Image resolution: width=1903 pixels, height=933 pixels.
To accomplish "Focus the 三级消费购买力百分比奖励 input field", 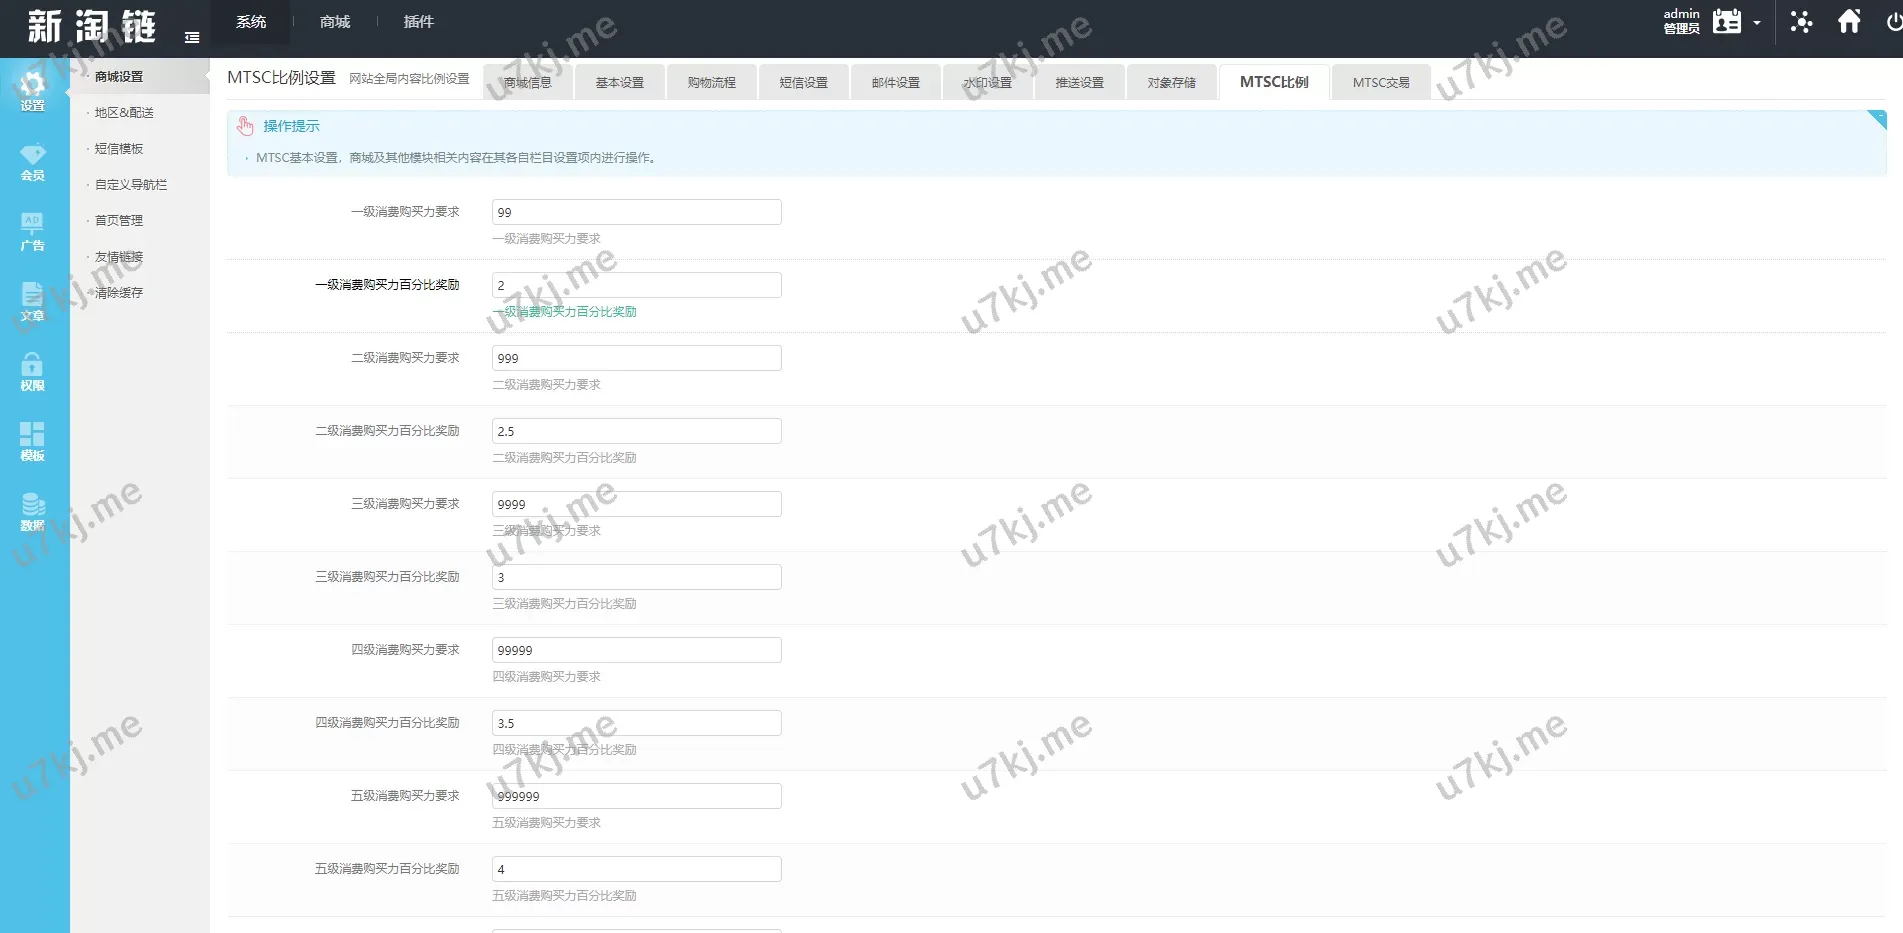I will tap(636, 577).
